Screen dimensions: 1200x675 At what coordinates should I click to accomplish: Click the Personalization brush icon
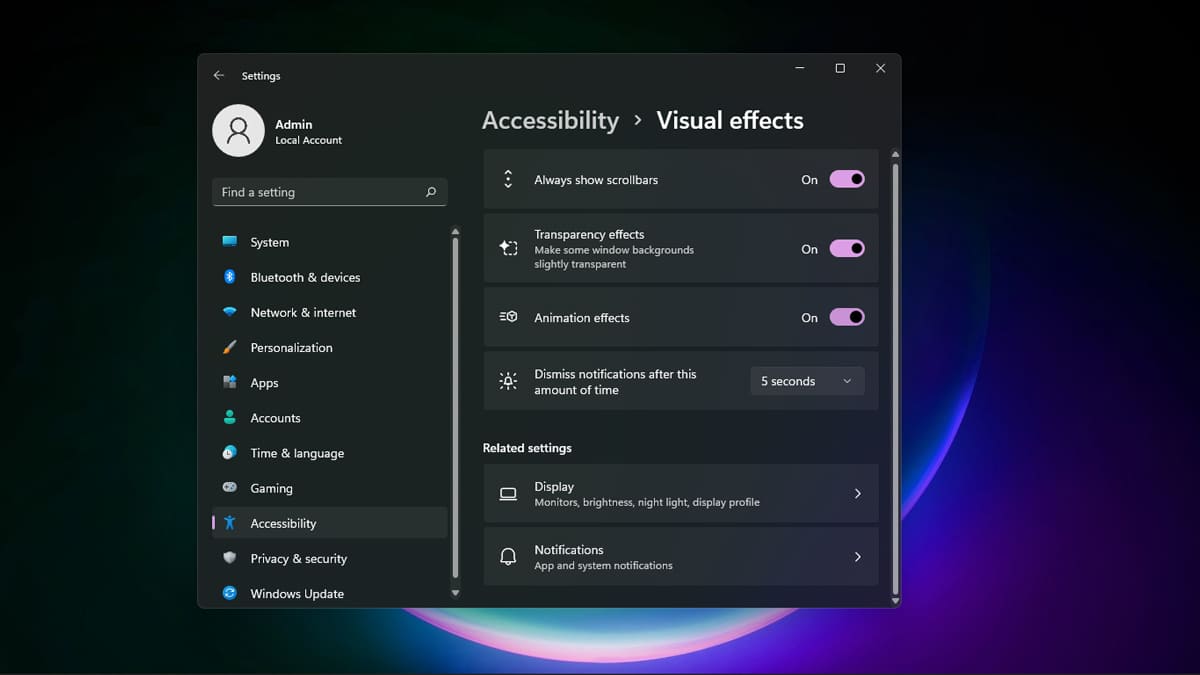coord(228,347)
